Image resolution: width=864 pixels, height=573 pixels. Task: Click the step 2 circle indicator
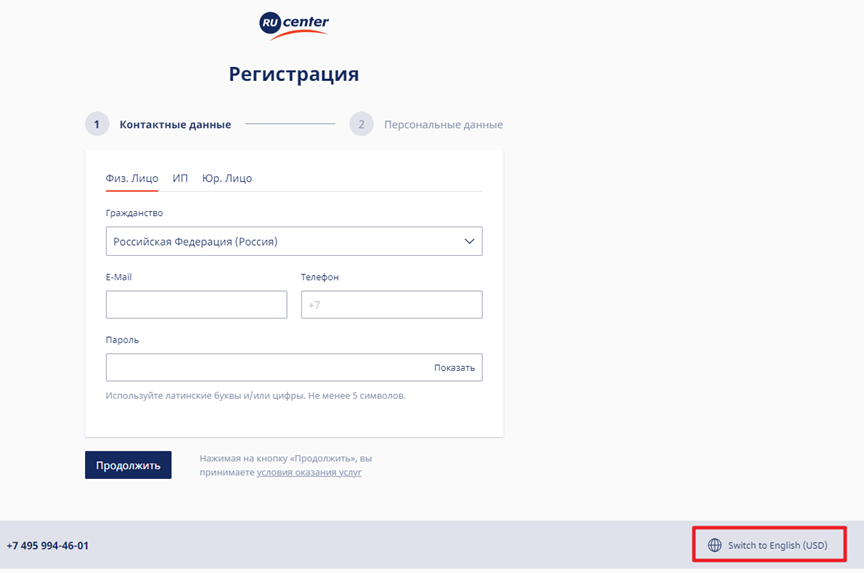(x=361, y=124)
